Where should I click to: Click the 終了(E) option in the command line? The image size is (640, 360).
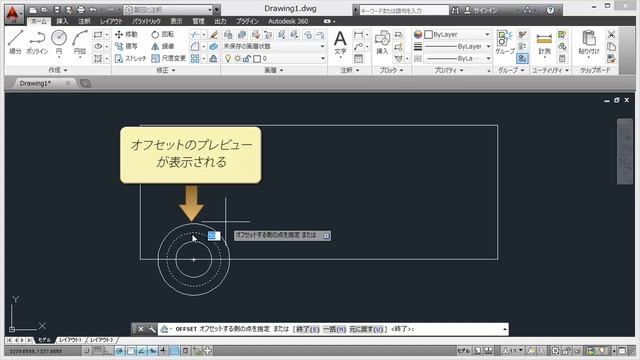click(308, 329)
